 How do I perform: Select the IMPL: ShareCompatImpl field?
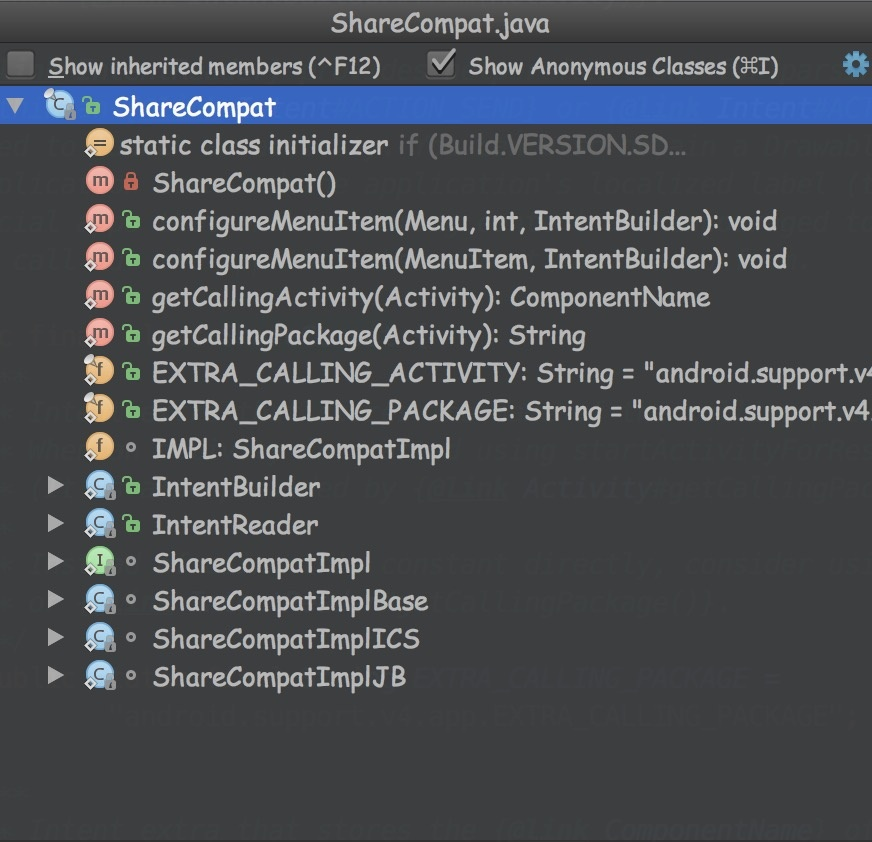pyautogui.click(x=436, y=448)
